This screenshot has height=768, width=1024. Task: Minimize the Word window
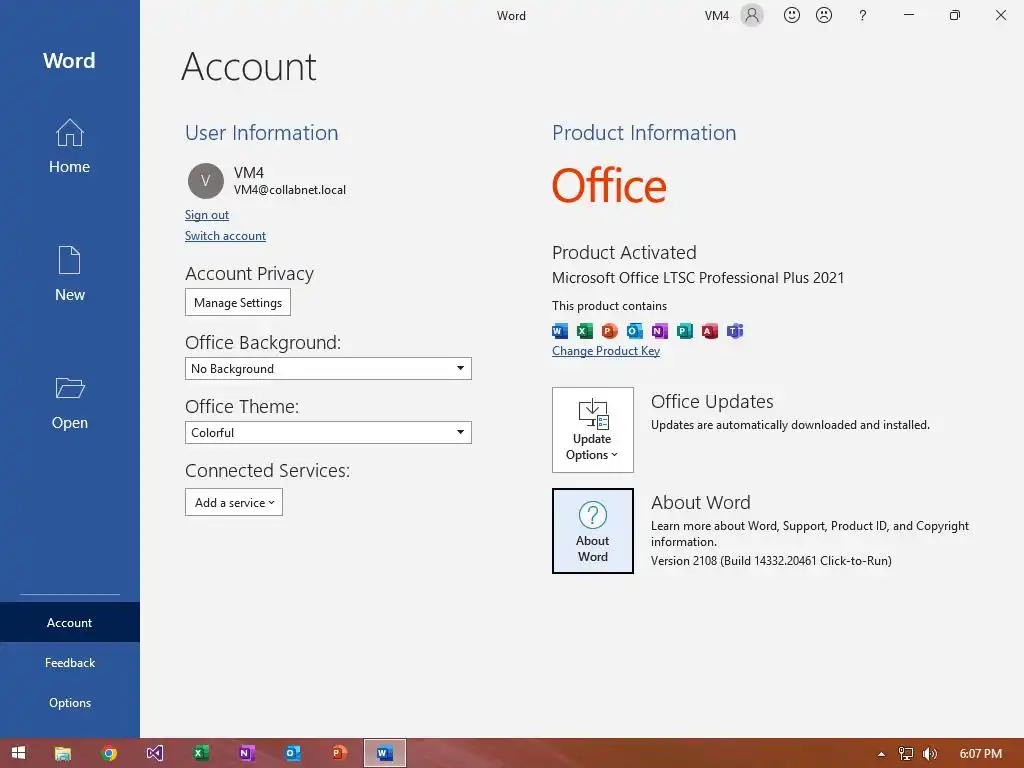(x=908, y=15)
